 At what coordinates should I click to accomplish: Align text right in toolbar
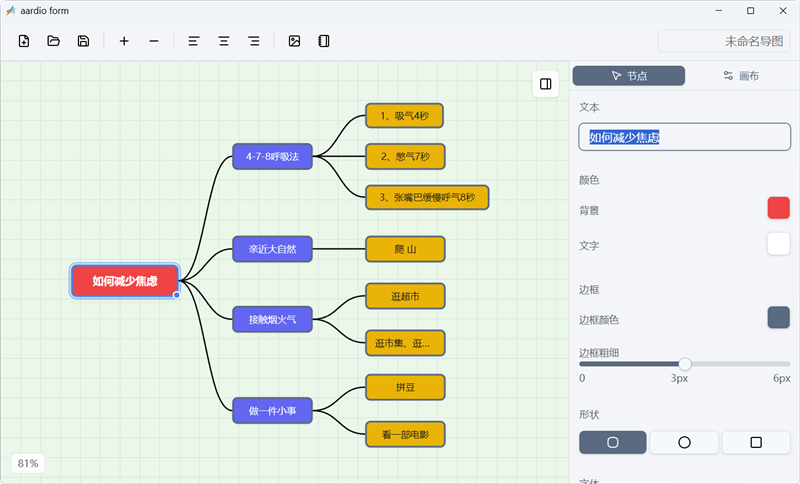(254, 41)
